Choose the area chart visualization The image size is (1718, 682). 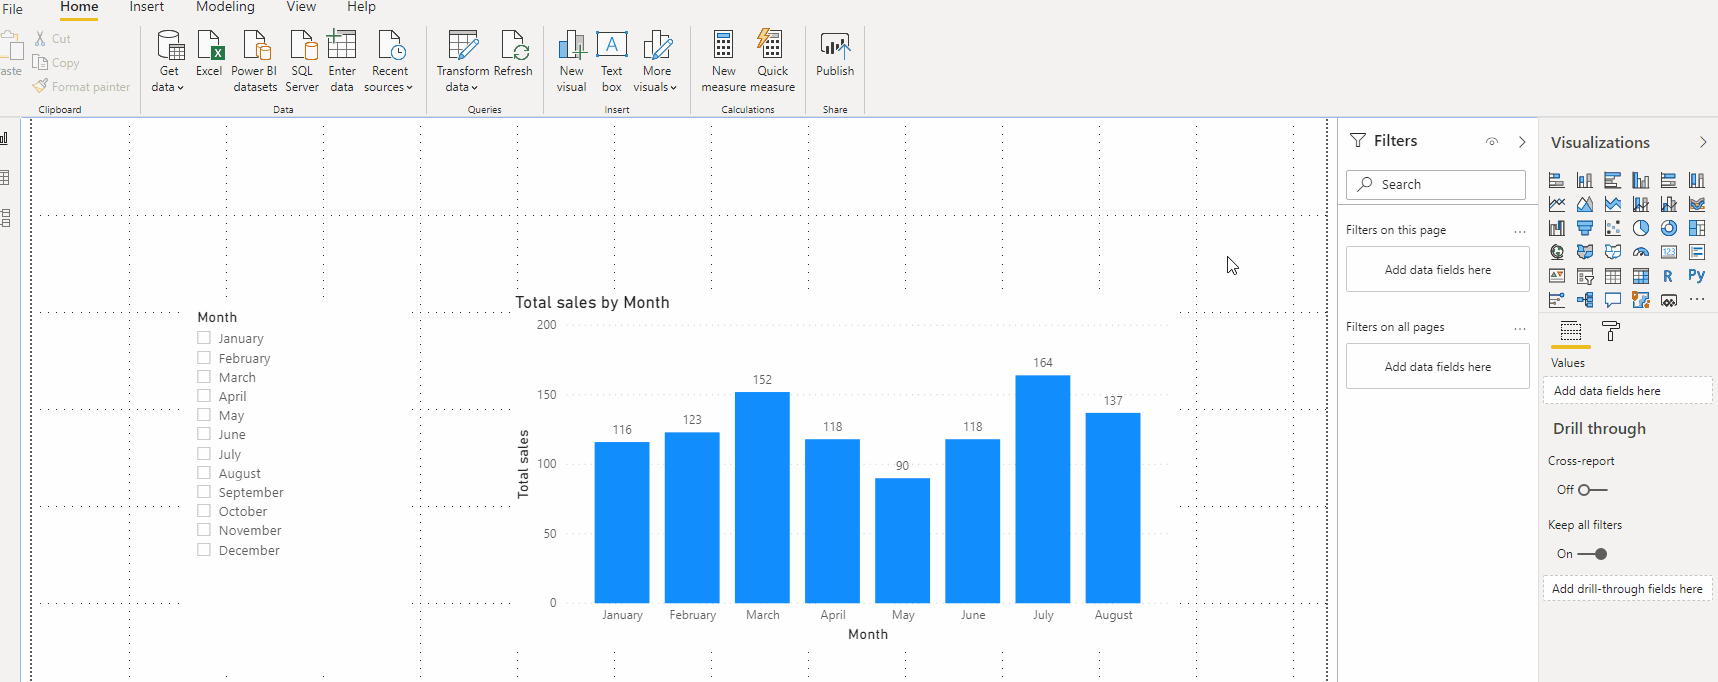[1585, 204]
